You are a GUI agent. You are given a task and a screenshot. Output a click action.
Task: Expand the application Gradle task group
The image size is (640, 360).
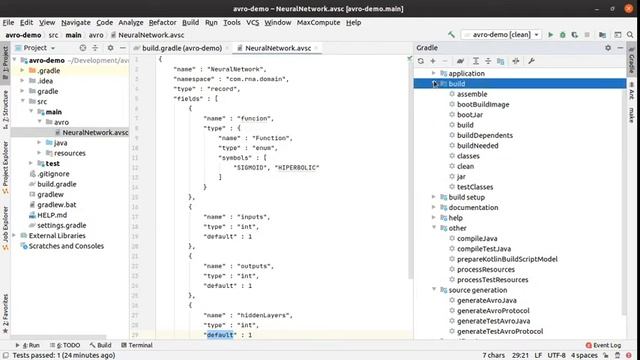[434, 73]
